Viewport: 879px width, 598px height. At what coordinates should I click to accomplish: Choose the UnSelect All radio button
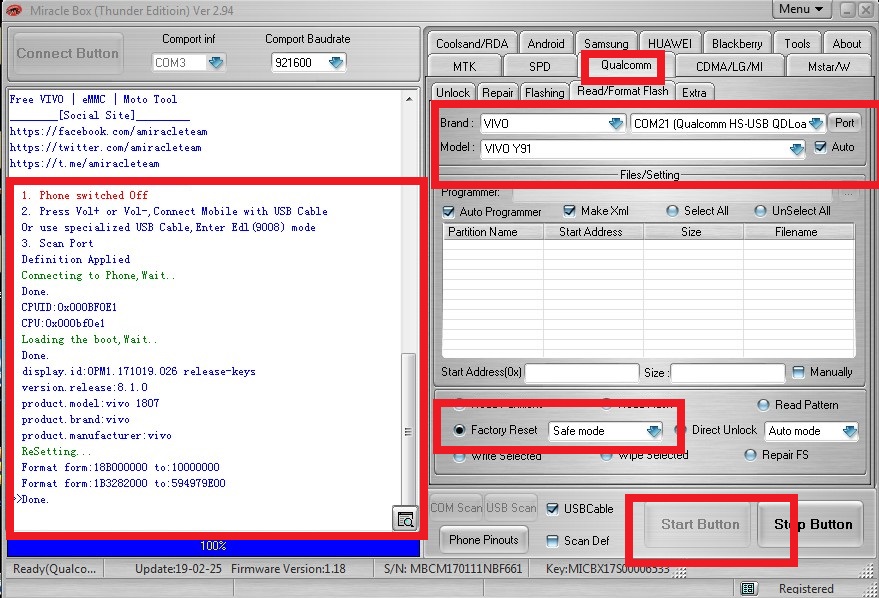pyautogui.click(x=760, y=211)
